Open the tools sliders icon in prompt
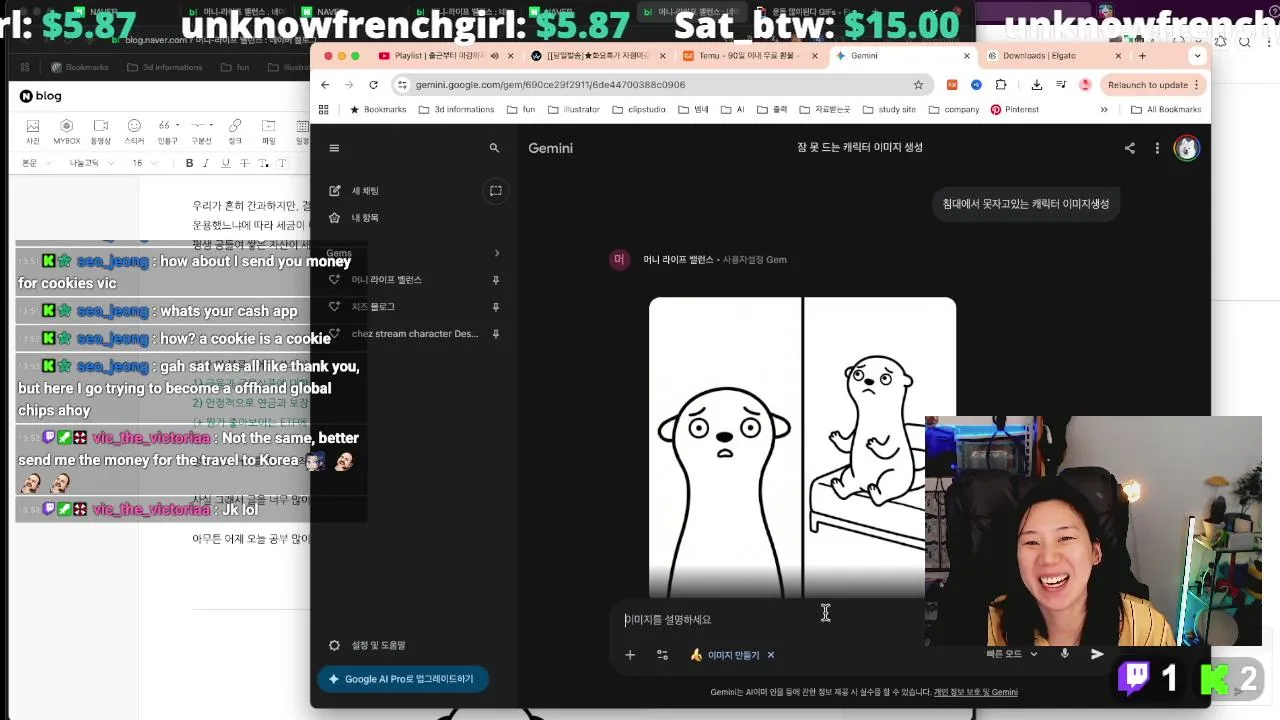This screenshot has height=720, width=1280. [662, 655]
